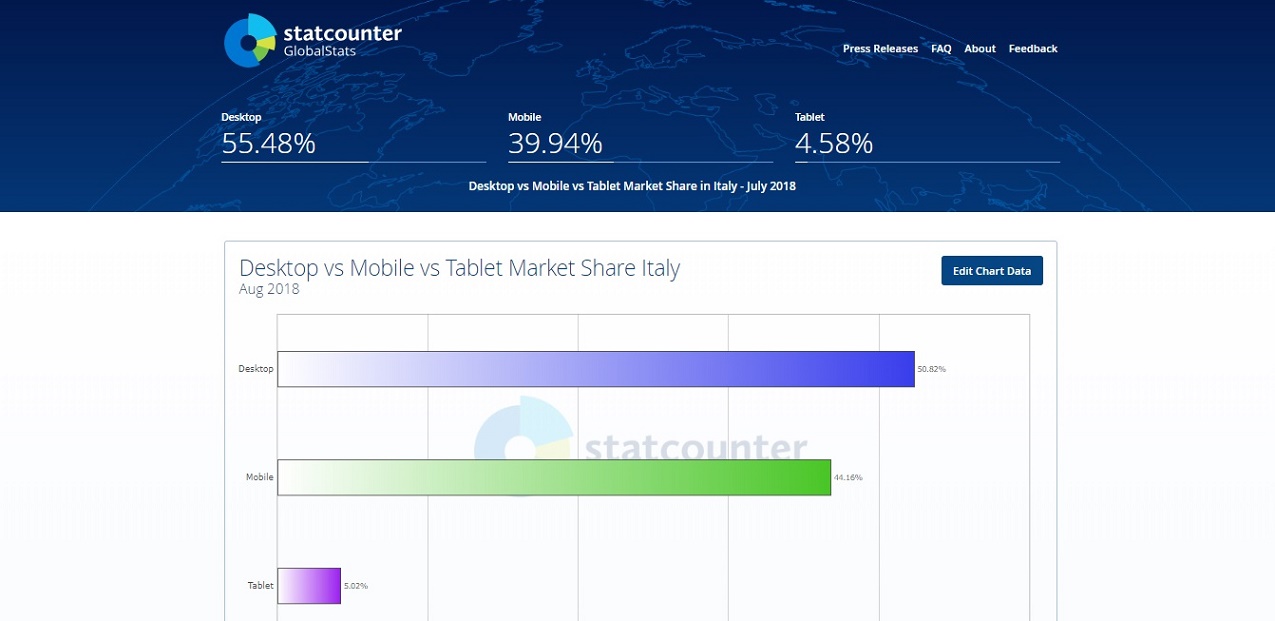
Task: Open the FAQ link
Action: (941, 49)
